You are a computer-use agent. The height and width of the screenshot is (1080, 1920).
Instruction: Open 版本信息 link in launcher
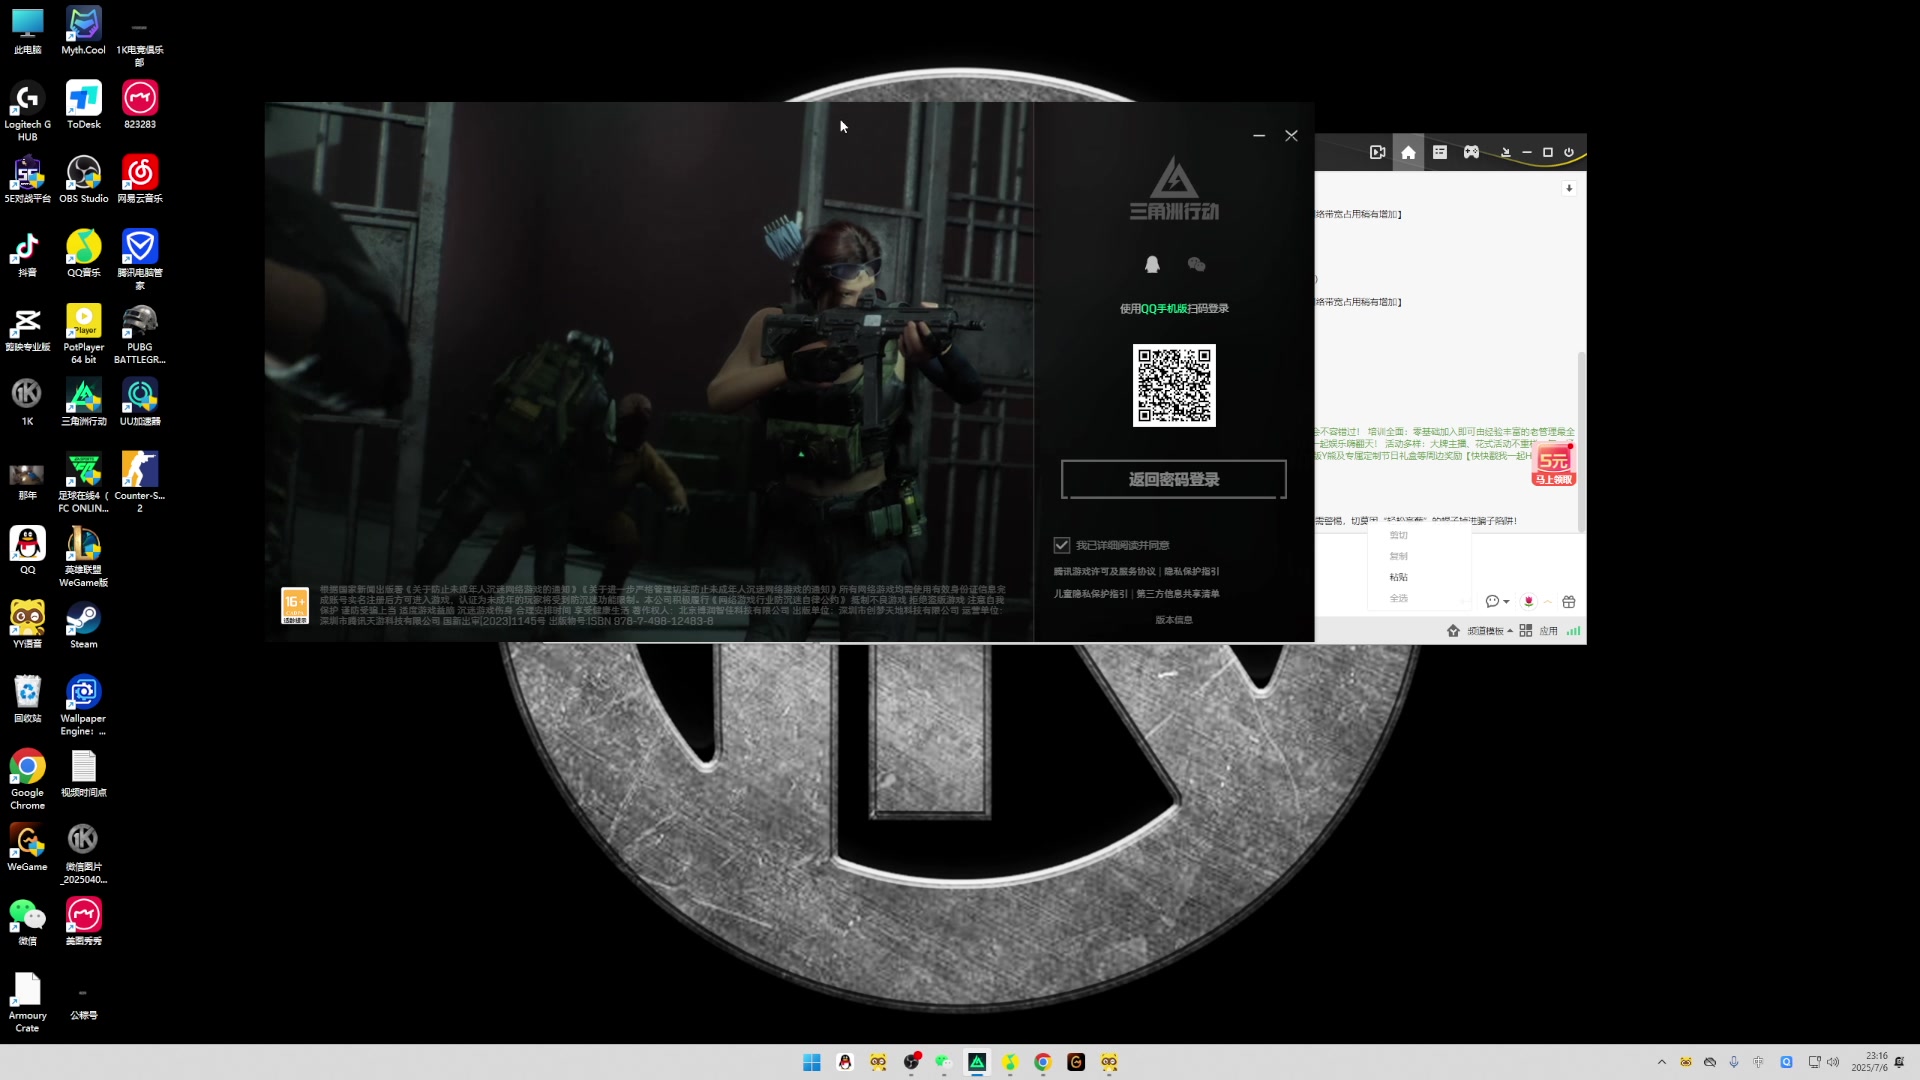(x=1174, y=620)
